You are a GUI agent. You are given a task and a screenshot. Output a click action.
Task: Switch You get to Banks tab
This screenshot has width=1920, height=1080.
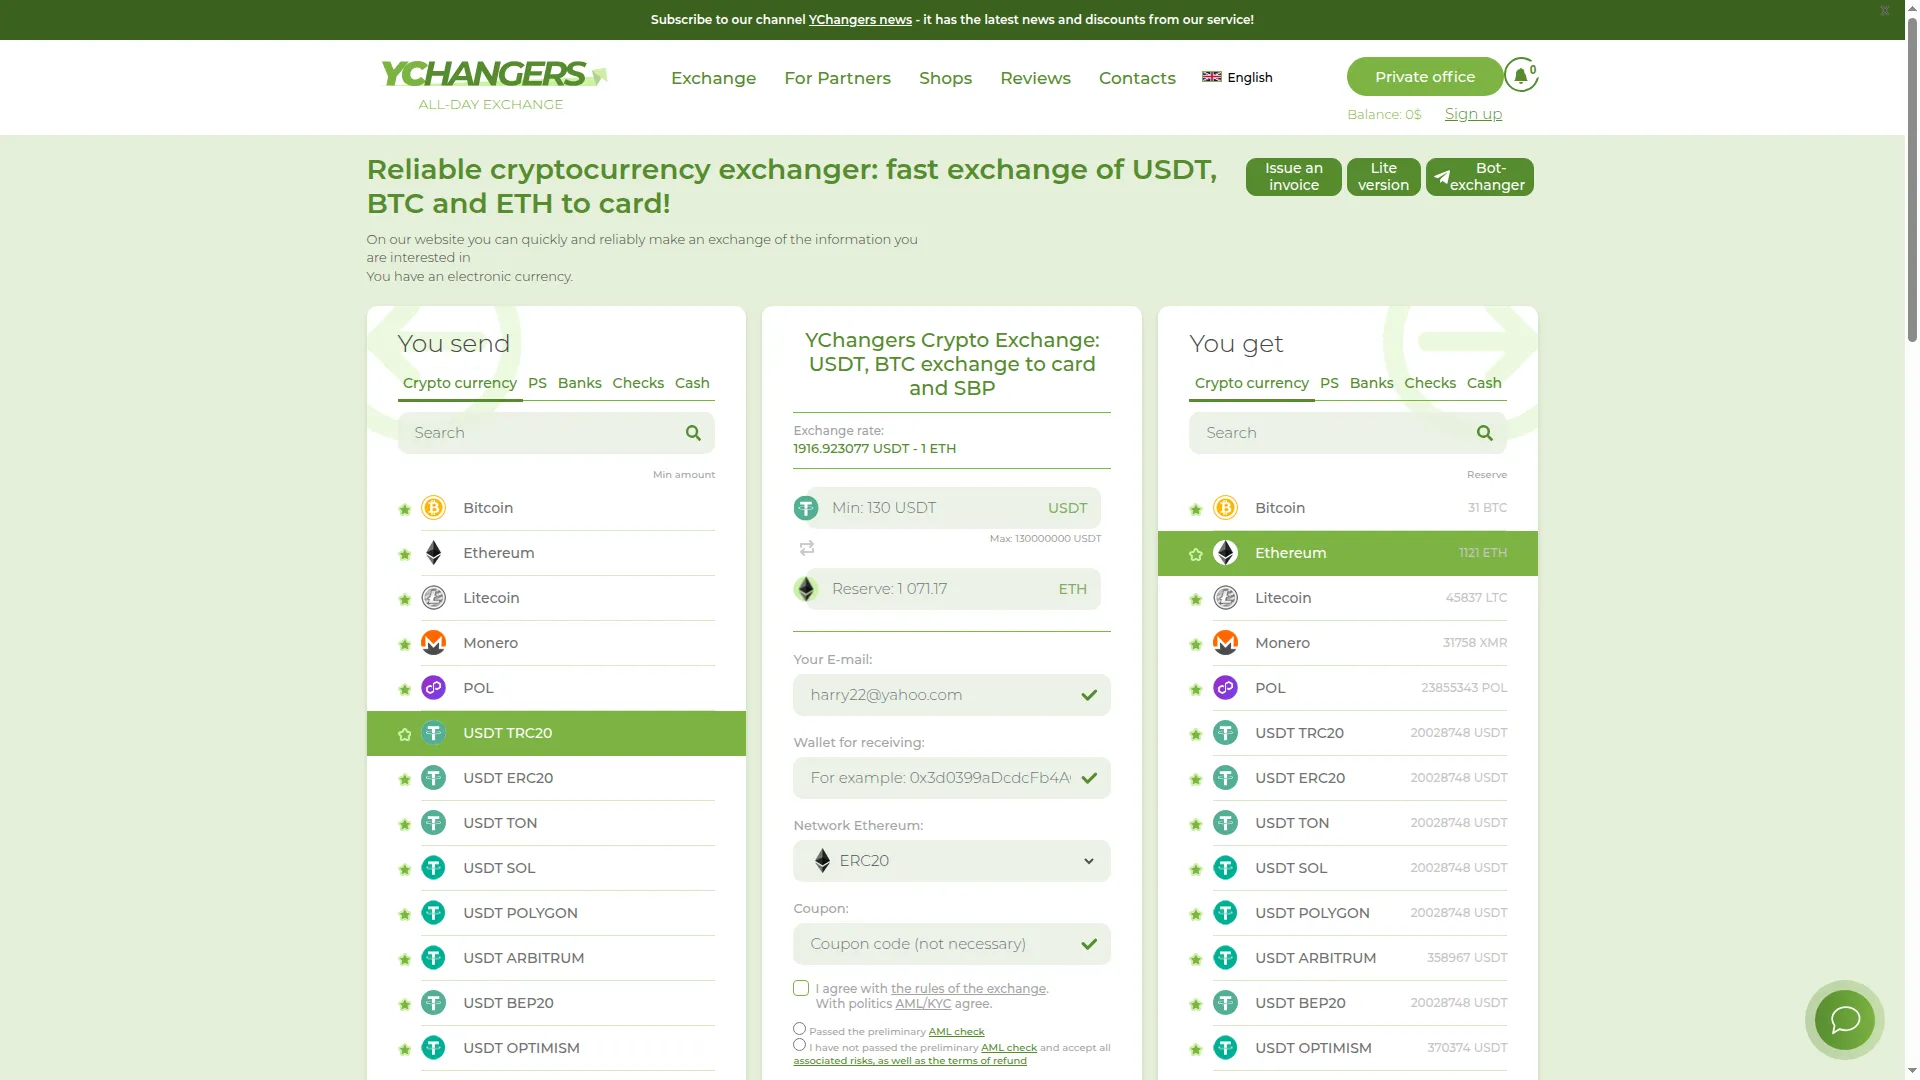tap(1371, 383)
